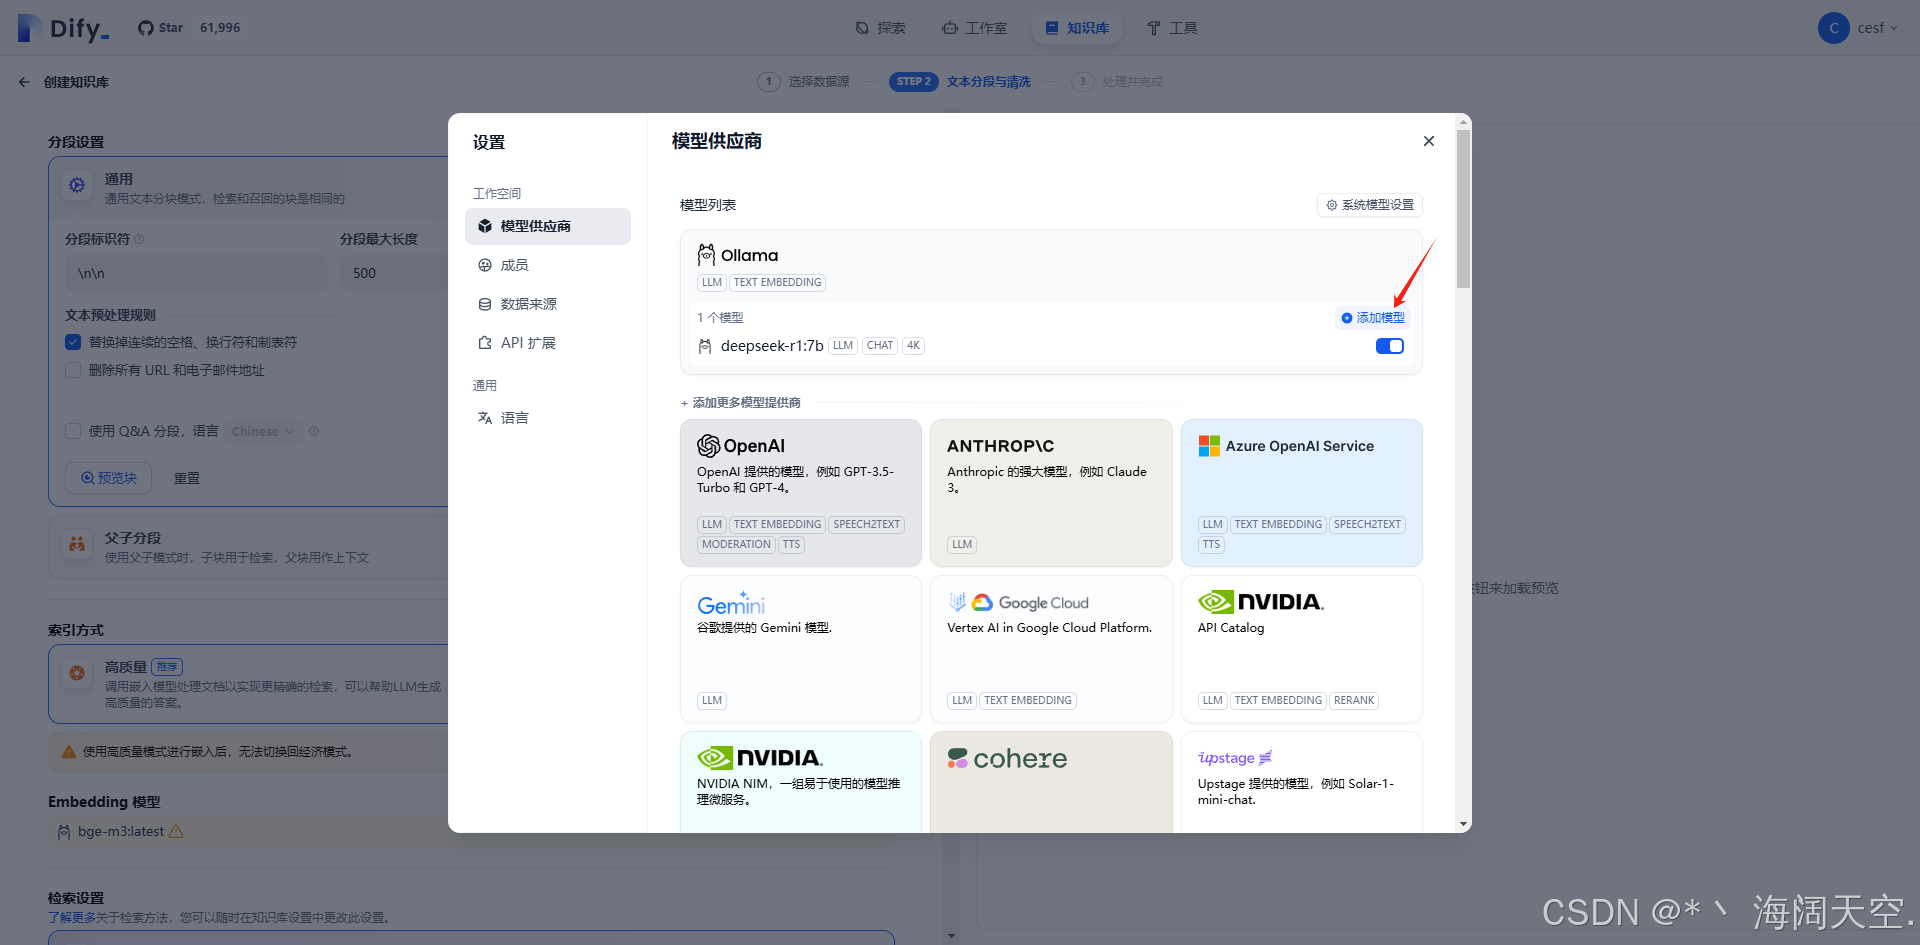The width and height of the screenshot is (1920, 945).
Task: Open 系统模型设置
Action: point(1370,205)
